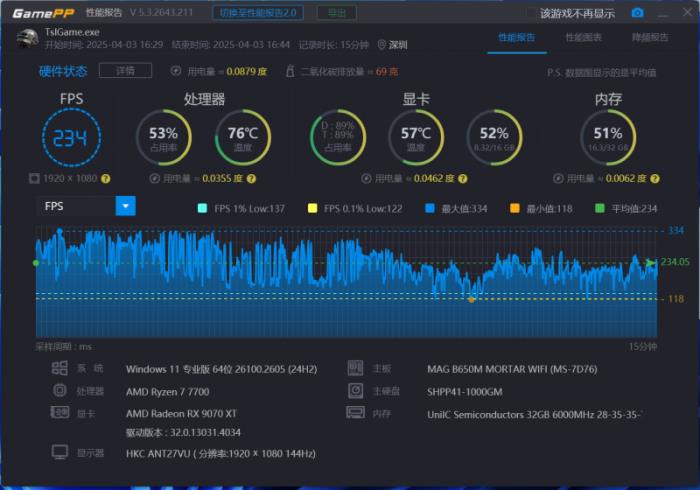Click the green 平均值 legend swatch
700x490 pixels.
tap(600, 208)
